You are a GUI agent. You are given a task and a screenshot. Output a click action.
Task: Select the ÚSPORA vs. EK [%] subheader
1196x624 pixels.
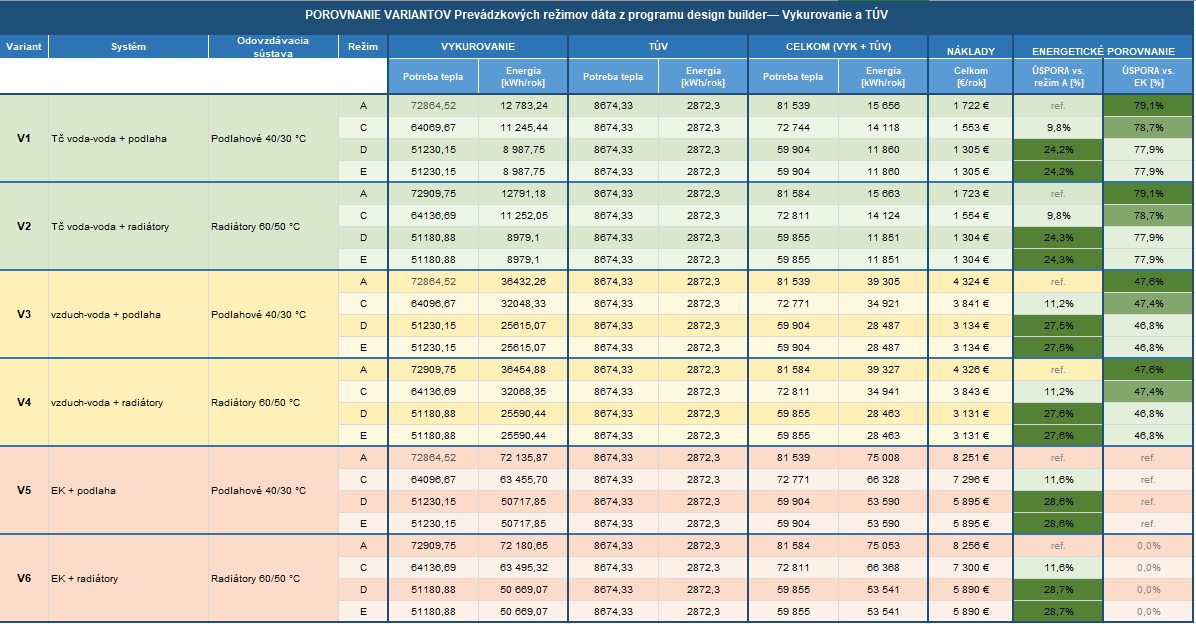pos(1148,76)
